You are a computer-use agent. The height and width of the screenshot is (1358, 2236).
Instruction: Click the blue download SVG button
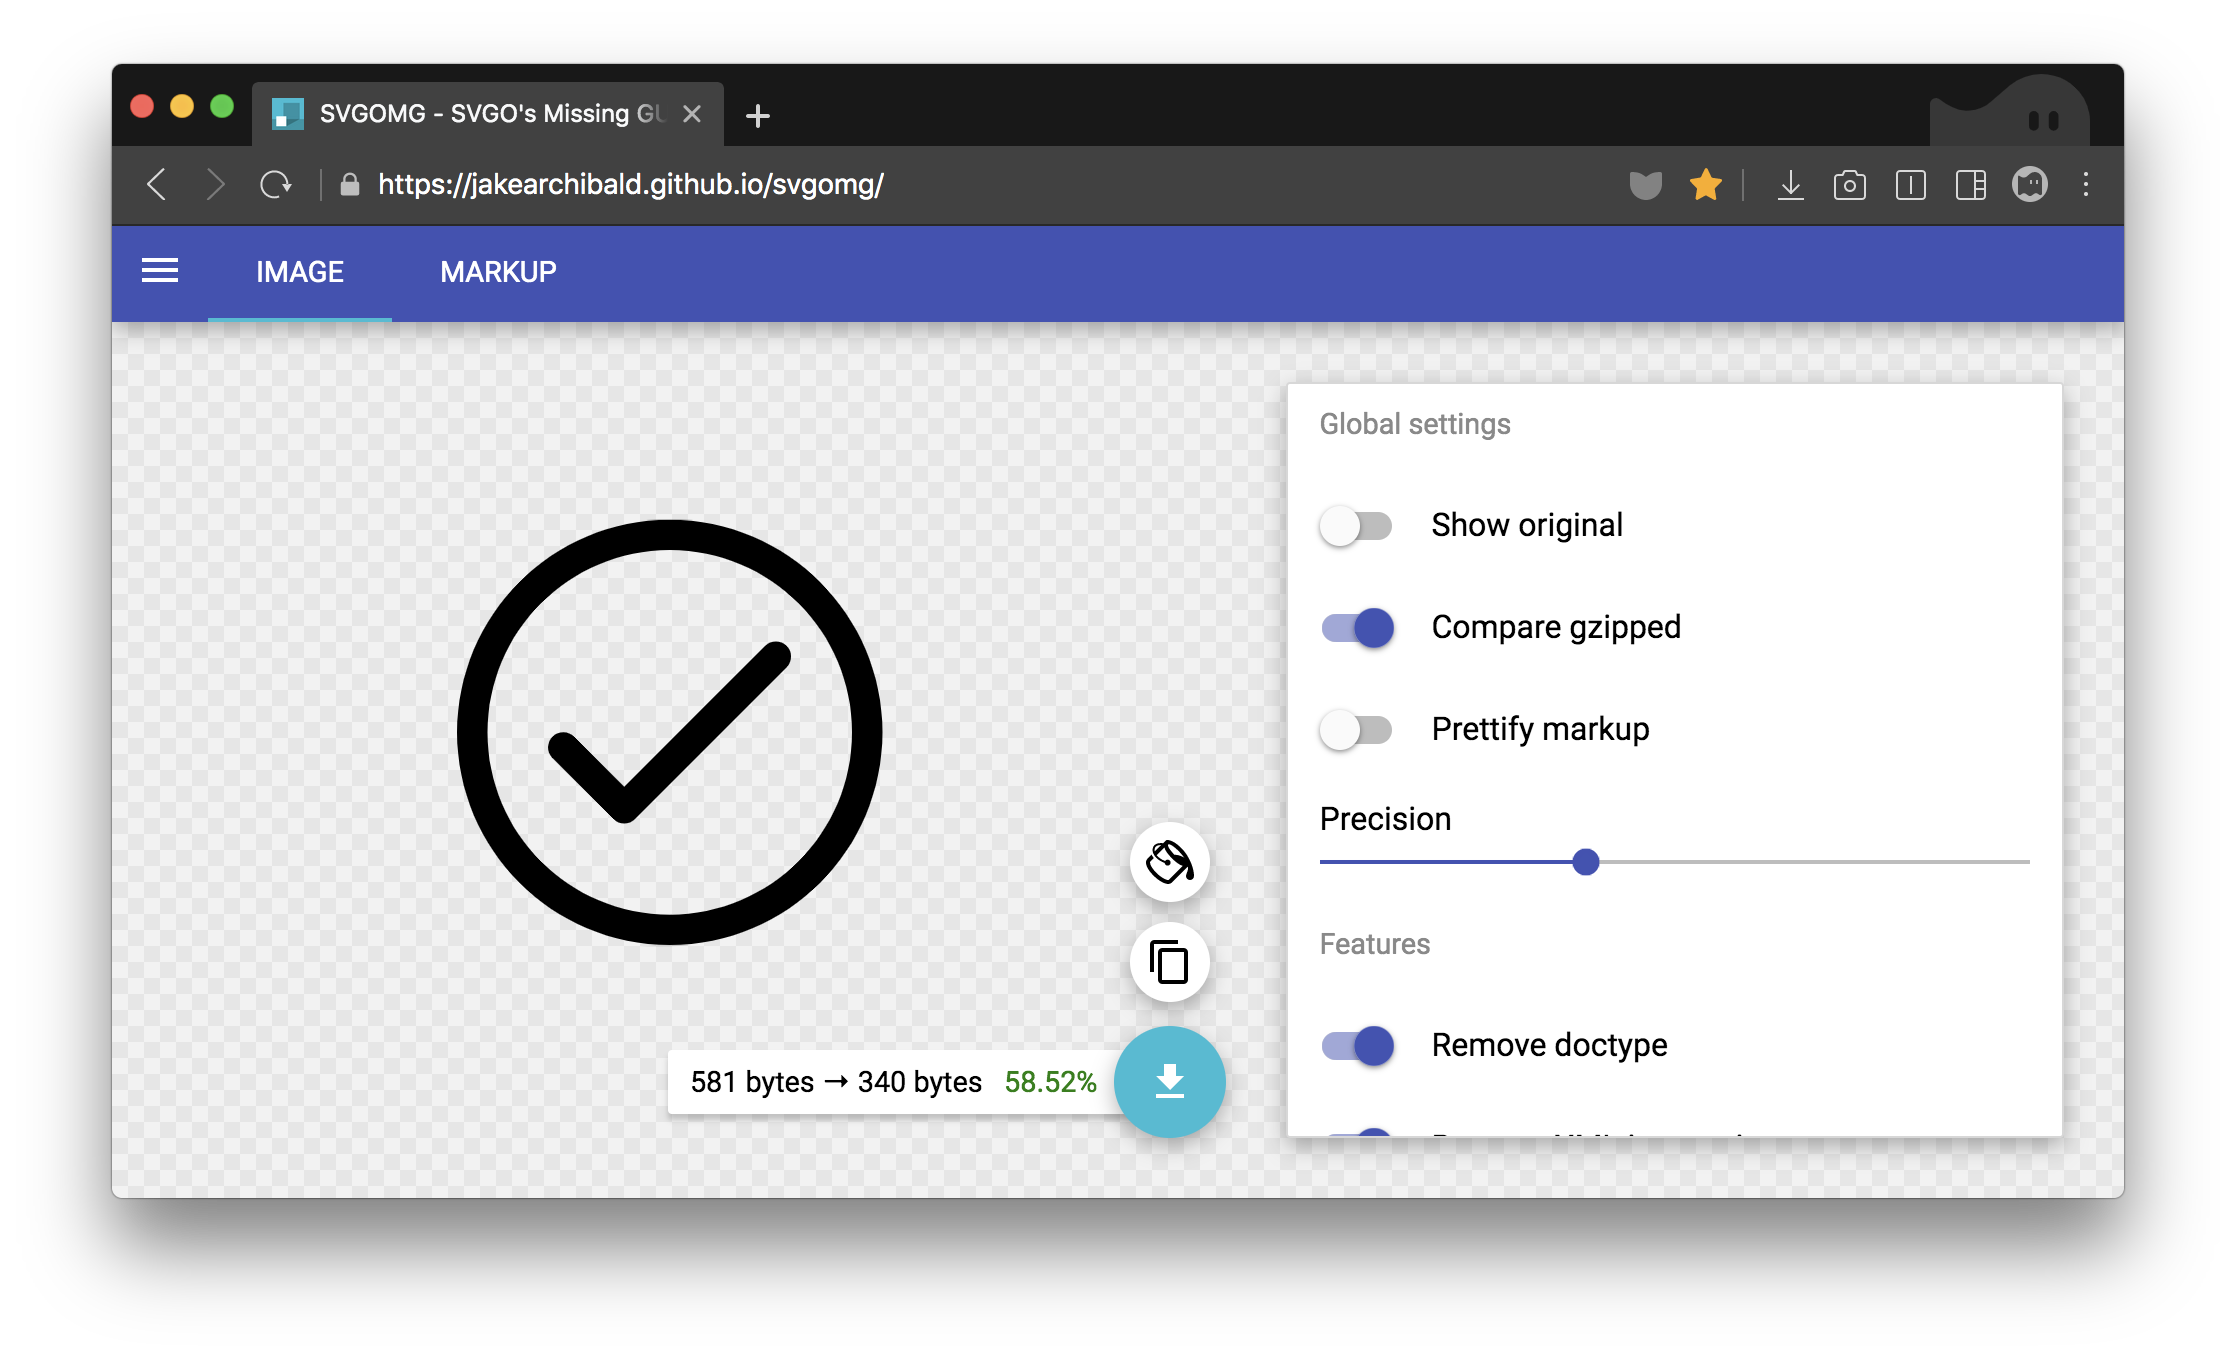coord(1169,1081)
